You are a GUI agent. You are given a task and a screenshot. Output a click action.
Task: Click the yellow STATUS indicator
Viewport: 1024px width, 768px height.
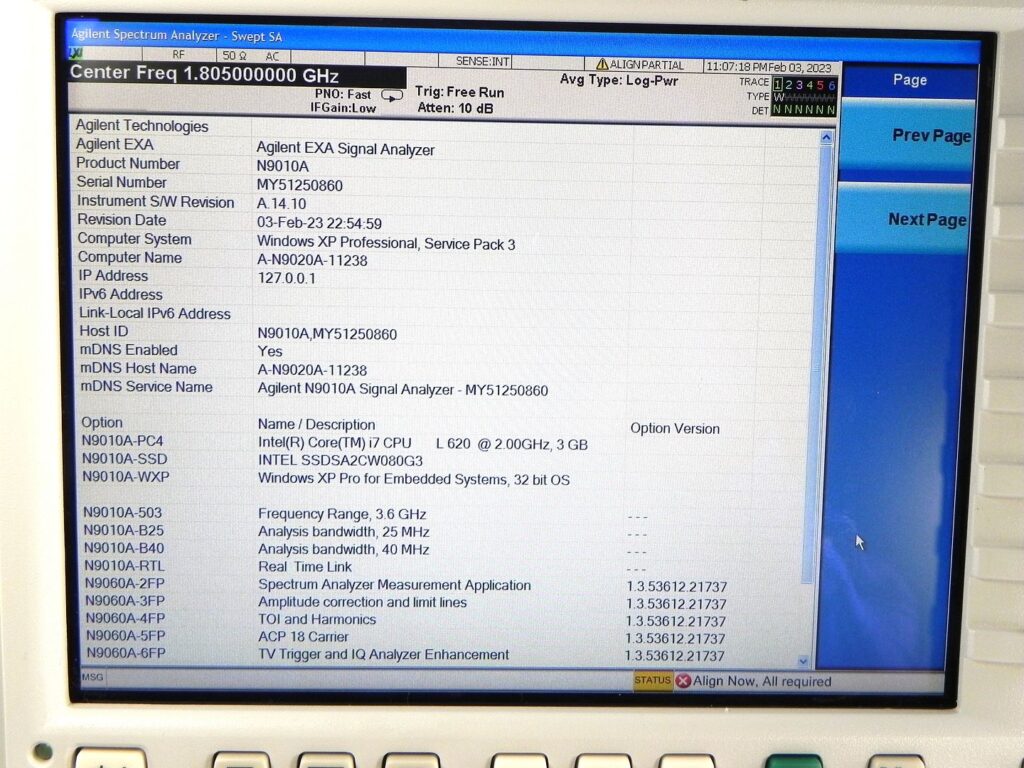[652, 680]
